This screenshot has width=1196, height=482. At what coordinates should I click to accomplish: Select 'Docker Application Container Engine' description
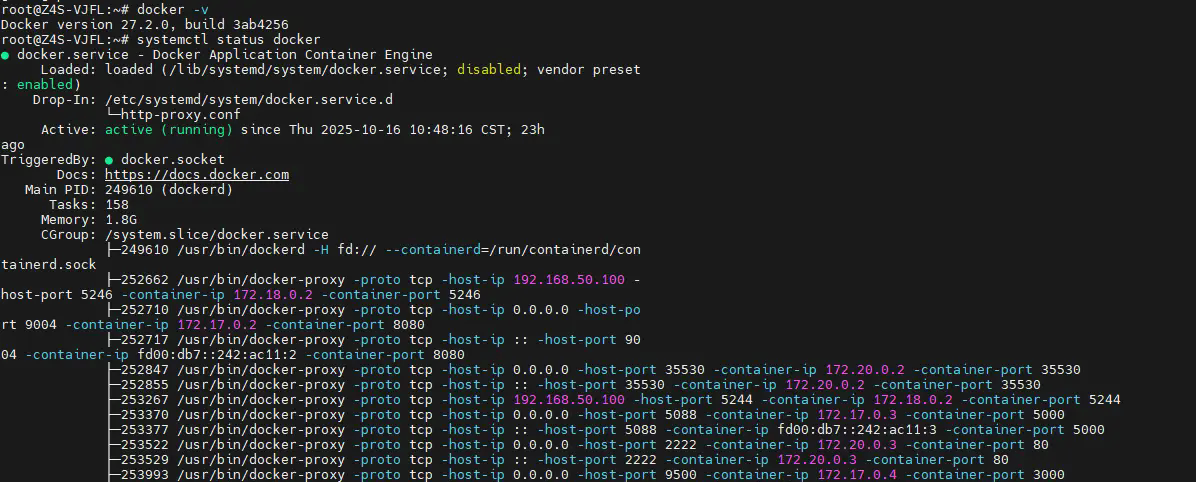point(293,55)
